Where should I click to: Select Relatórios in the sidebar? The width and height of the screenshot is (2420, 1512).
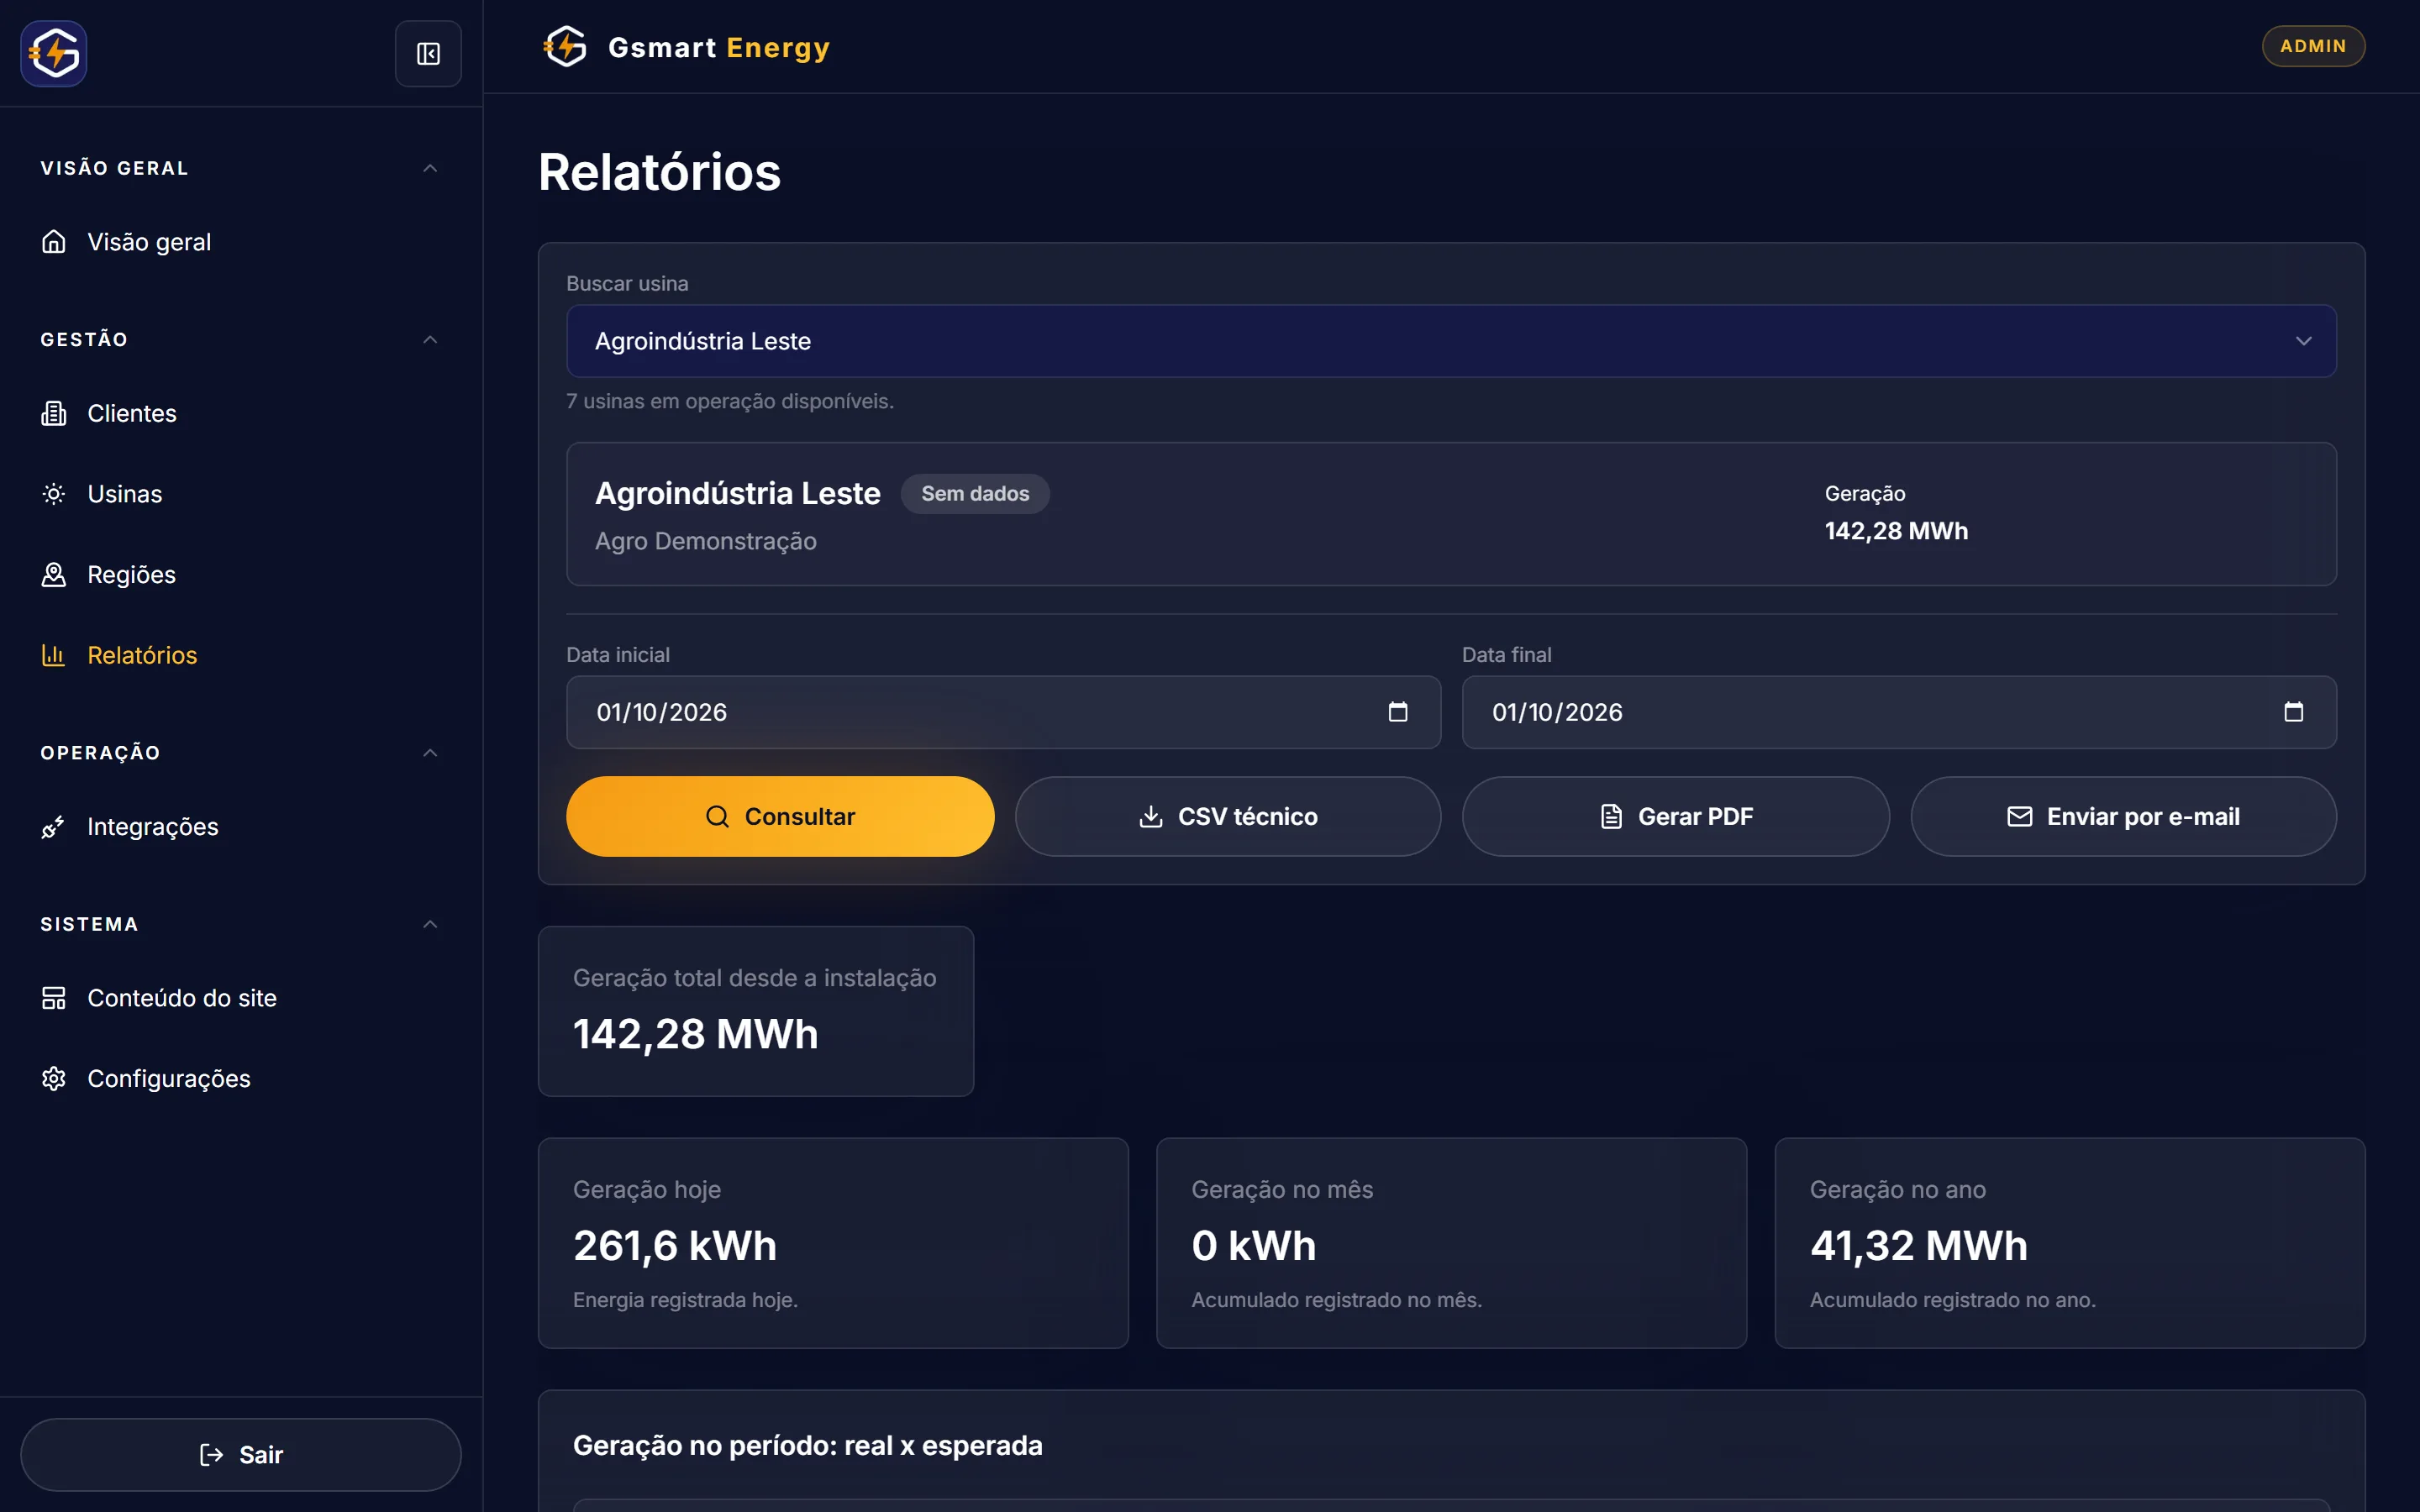[241, 655]
